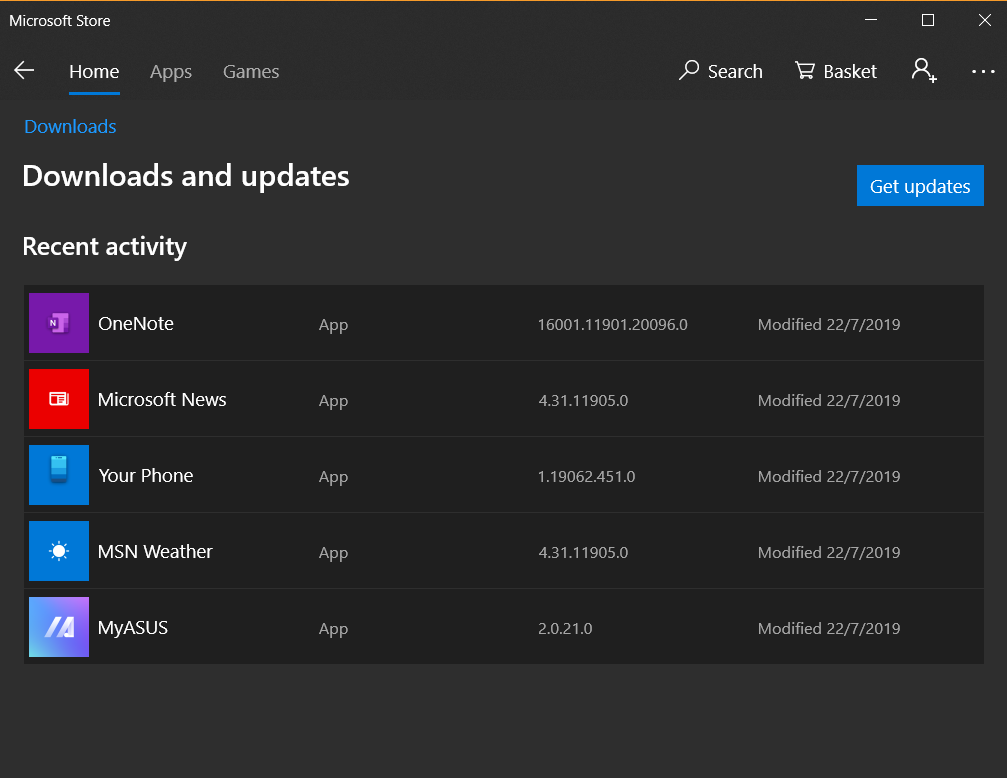The height and width of the screenshot is (778, 1007).
Task: View your Basket
Action: (835, 71)
